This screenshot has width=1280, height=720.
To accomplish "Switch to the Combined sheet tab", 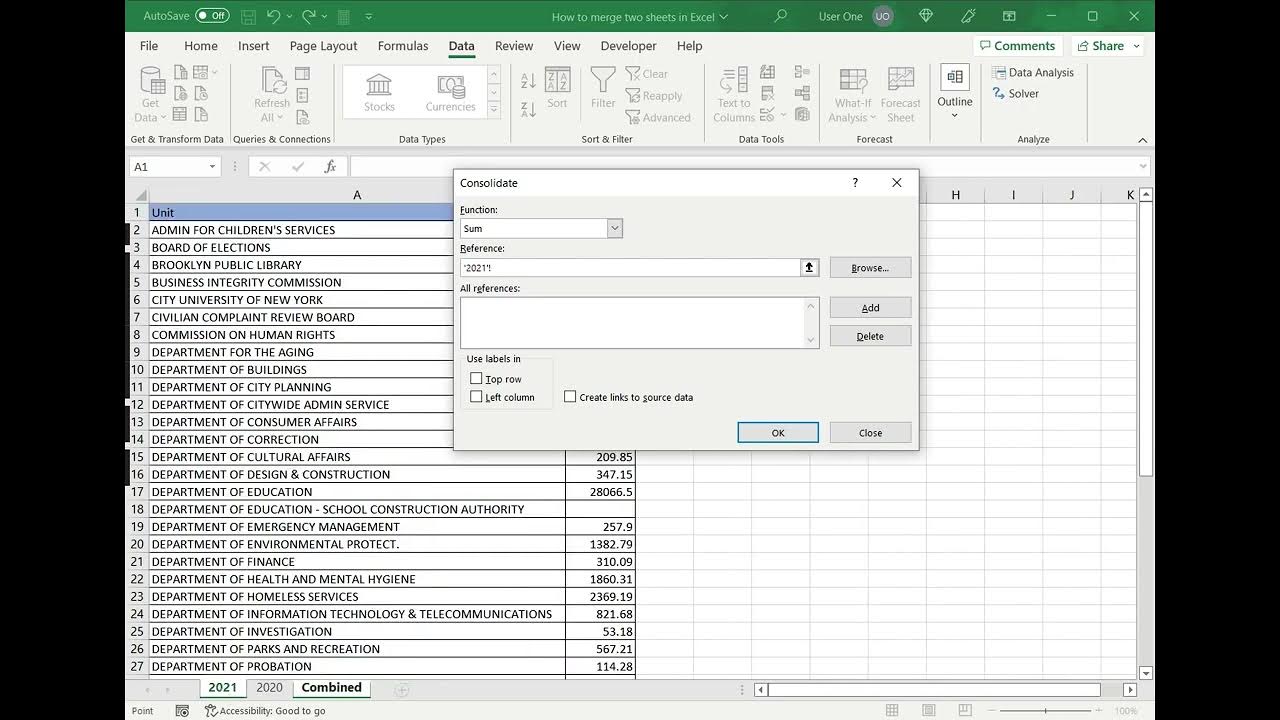I will click(x=331, y=688).
